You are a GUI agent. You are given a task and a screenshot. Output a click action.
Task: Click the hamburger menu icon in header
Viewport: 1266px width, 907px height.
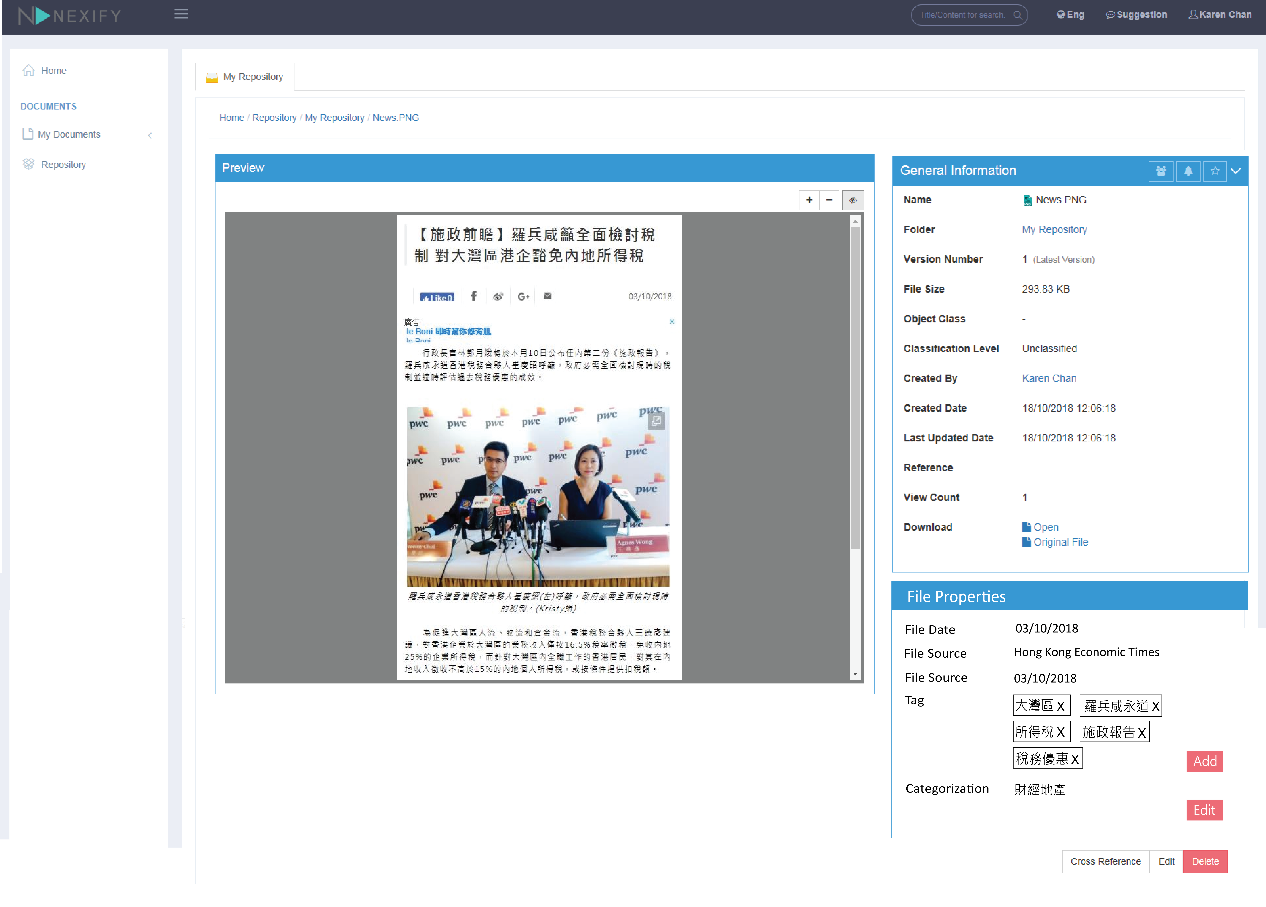pyautogui.click(x=181, y=14)
